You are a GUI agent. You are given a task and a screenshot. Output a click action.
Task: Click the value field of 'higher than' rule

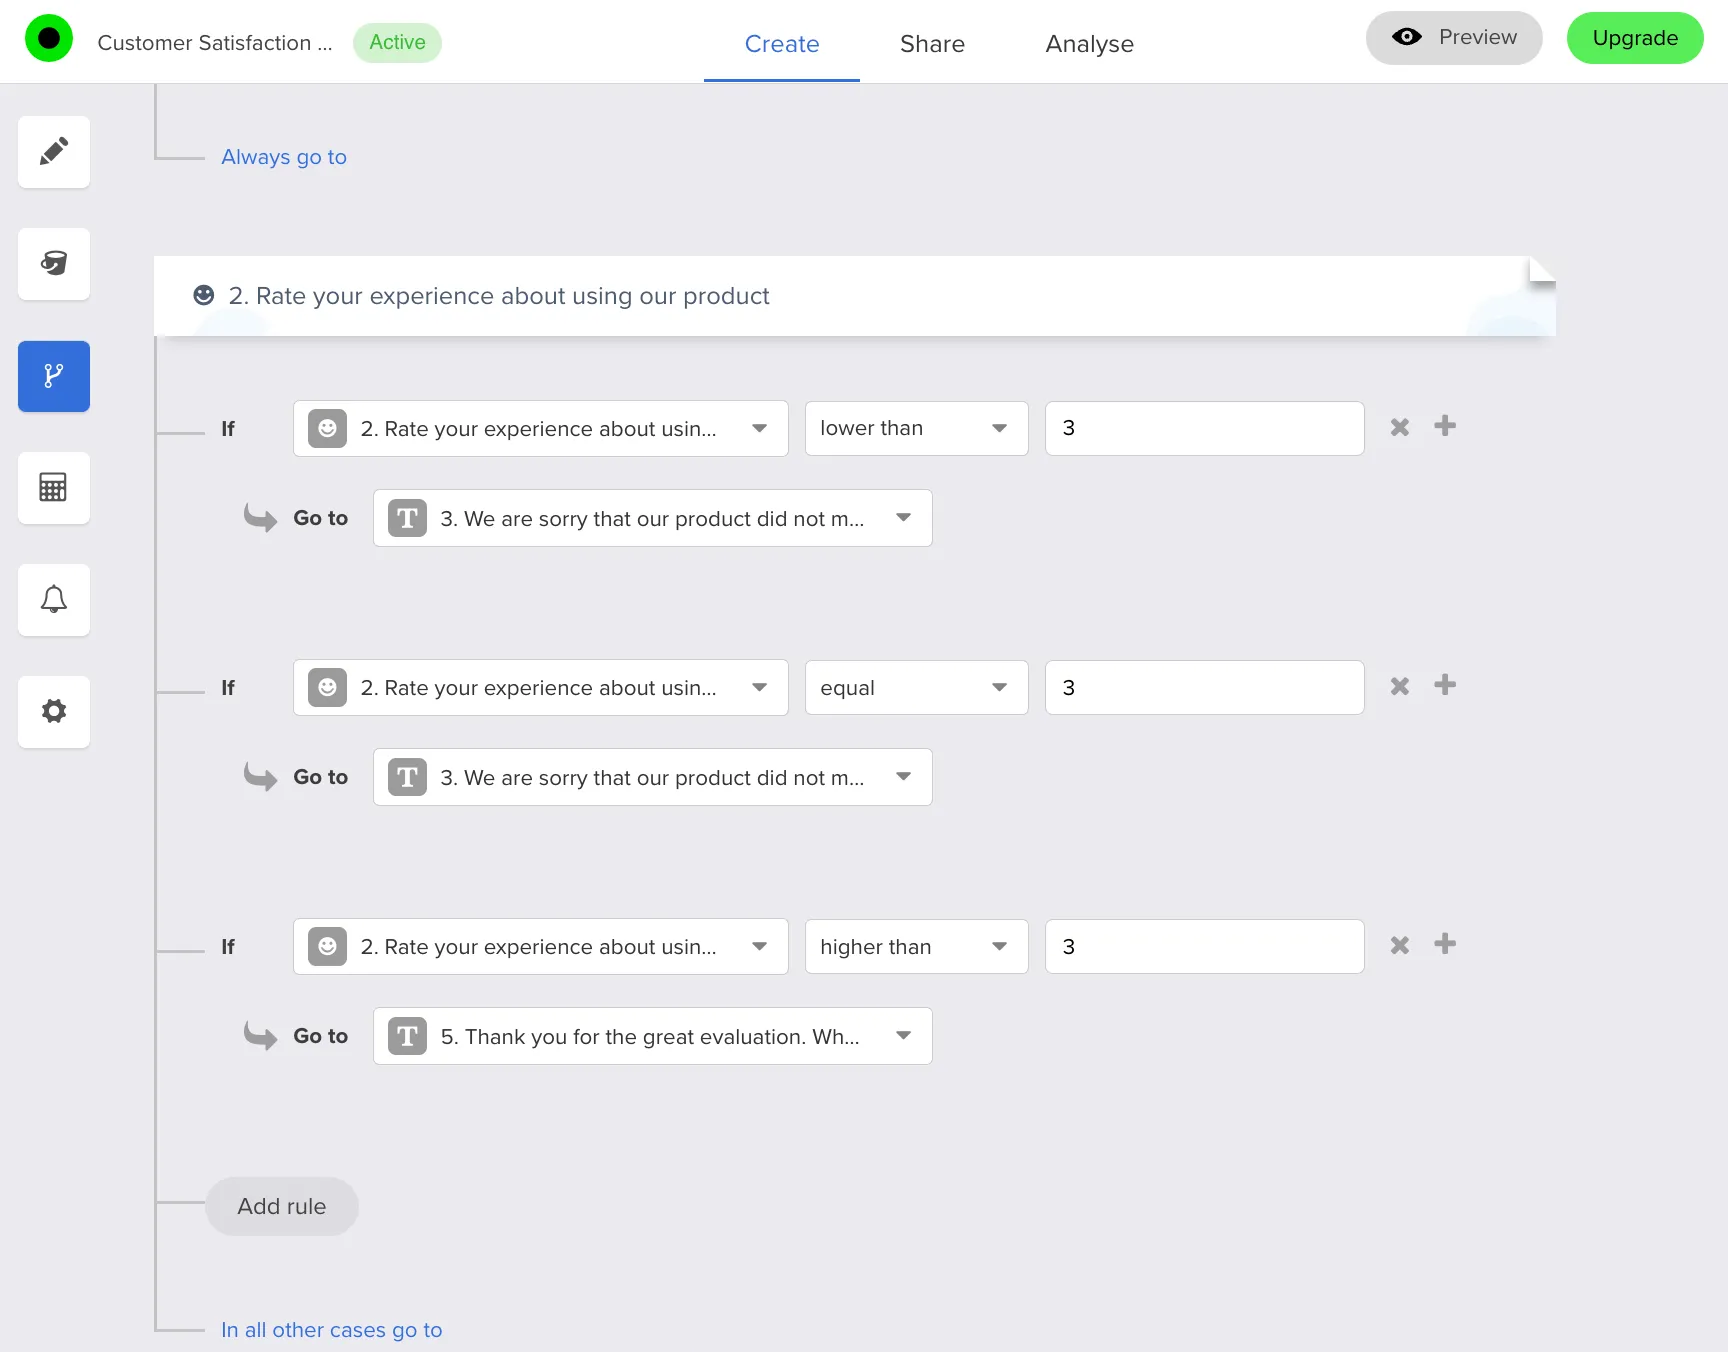coord(1204,947)
